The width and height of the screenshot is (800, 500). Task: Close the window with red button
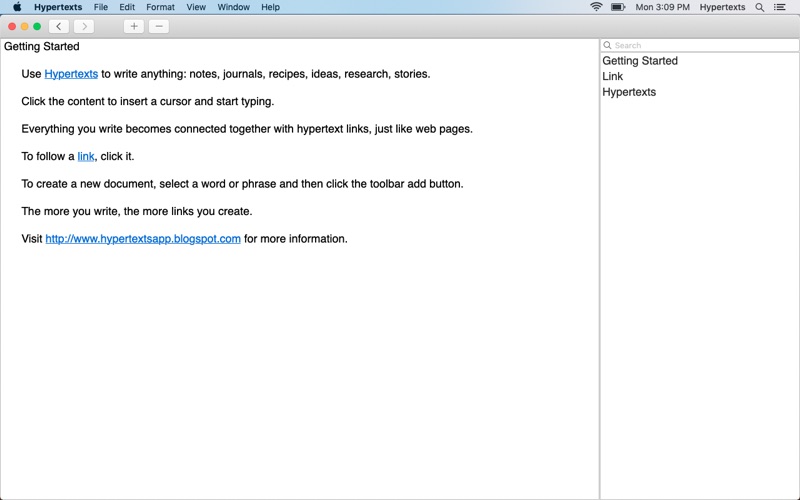point(12,27)
